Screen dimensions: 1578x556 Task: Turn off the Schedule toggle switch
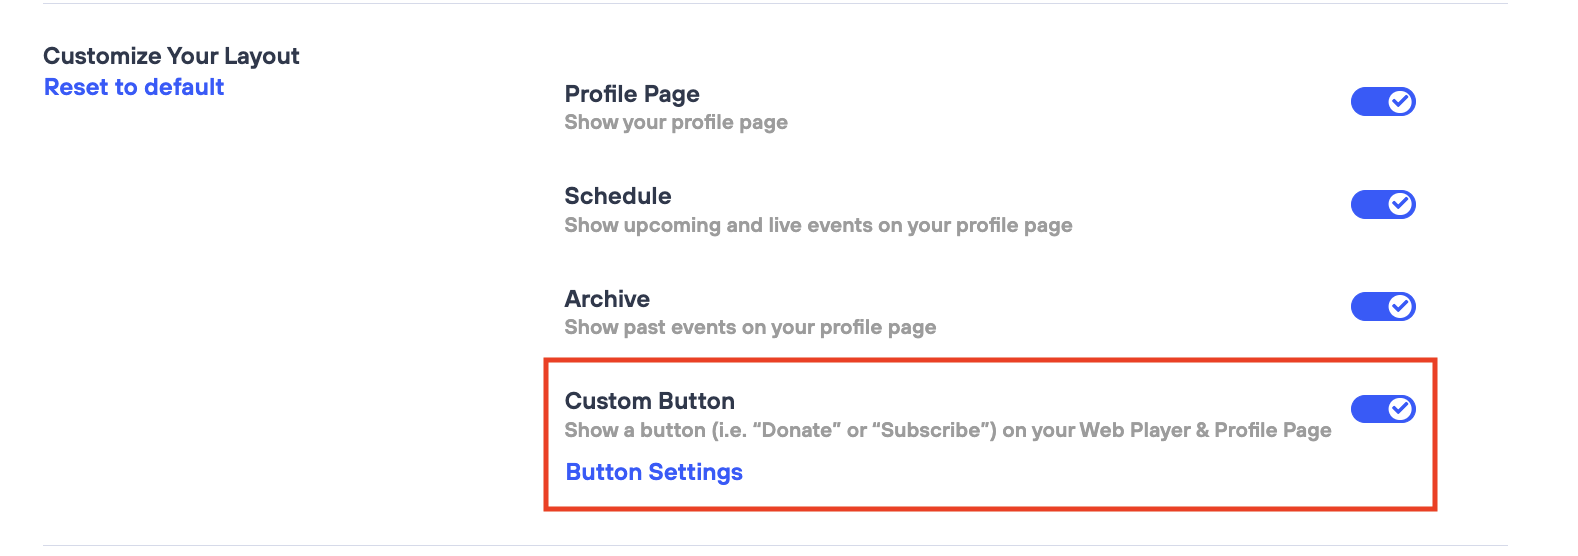(1382, 205)
